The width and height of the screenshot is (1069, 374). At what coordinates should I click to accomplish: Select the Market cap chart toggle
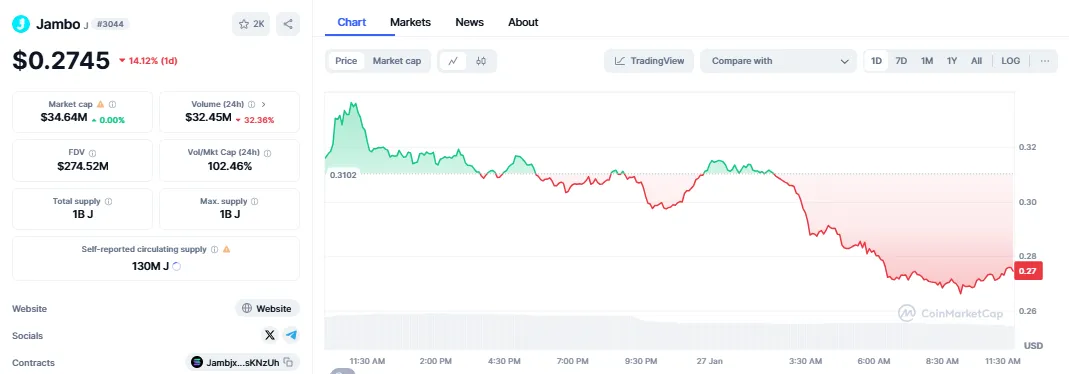click(397, 61)
